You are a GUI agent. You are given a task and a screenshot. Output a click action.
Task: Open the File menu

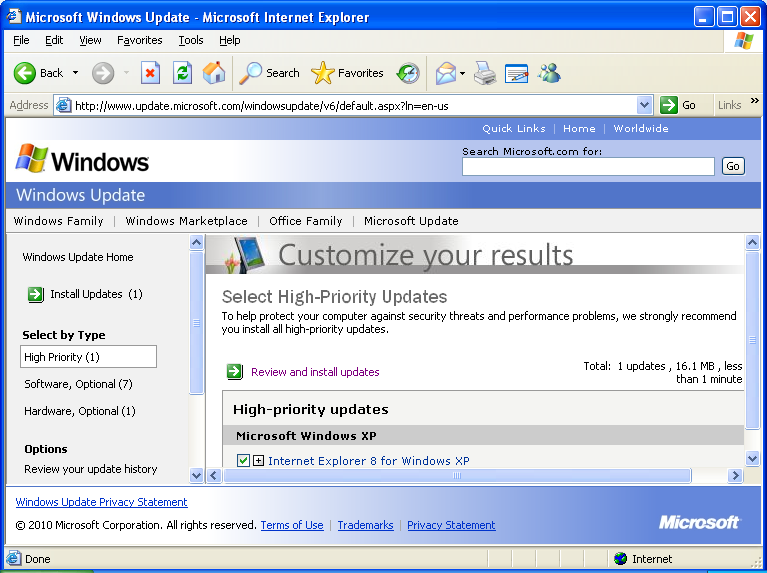pyautogui.click(x=21, y=40)
